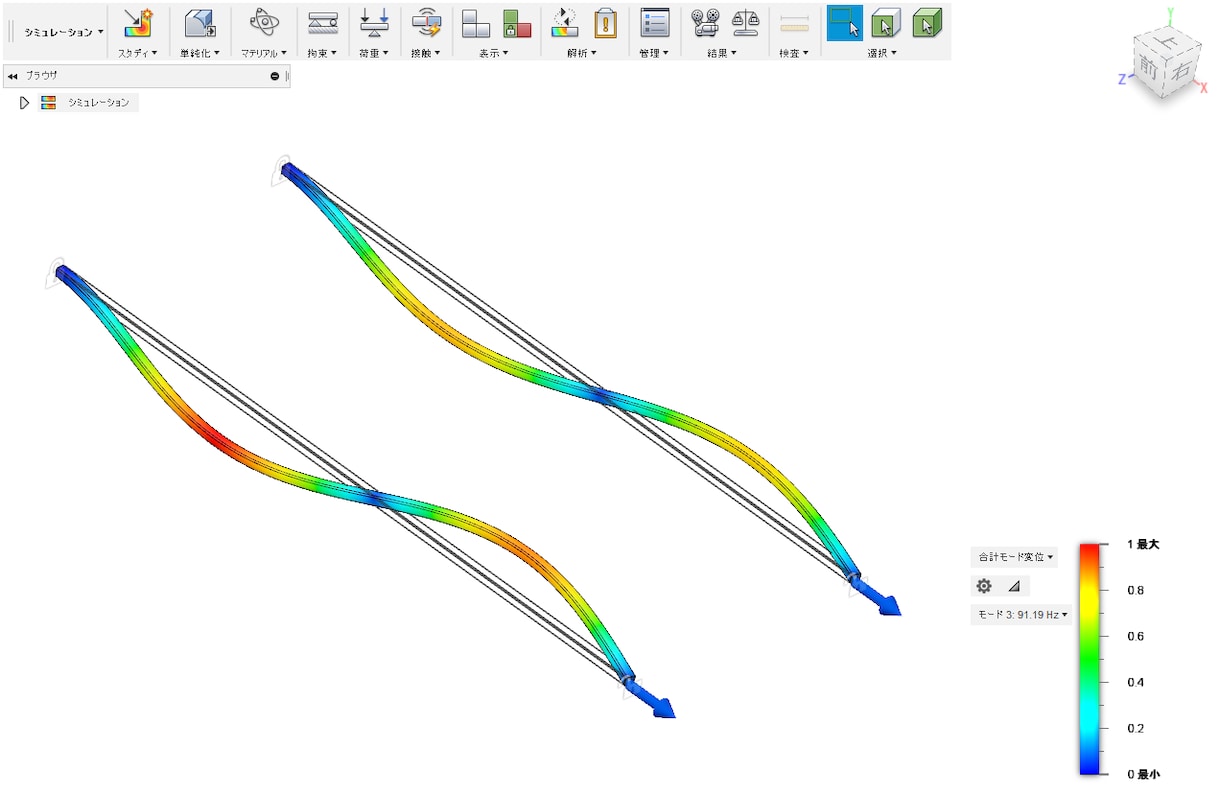The image size is (1220, 795).
Task: Click the colored simulation icon in browser tree
Action: 48,103
